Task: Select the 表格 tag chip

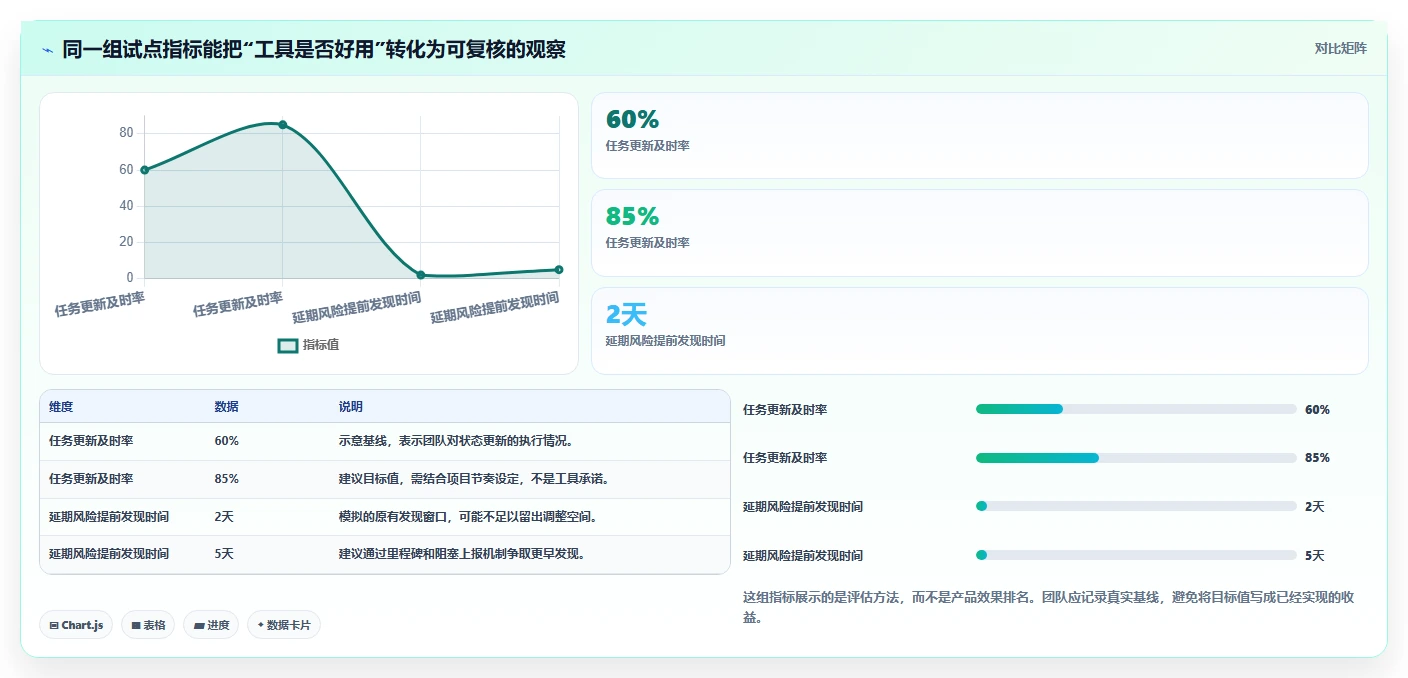Action: tap(148, 625)
